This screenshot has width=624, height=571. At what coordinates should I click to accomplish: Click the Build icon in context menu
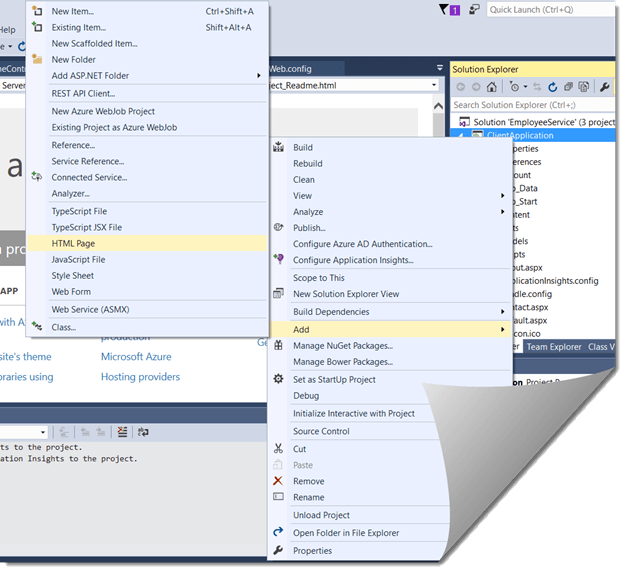(x=279, y=147)
